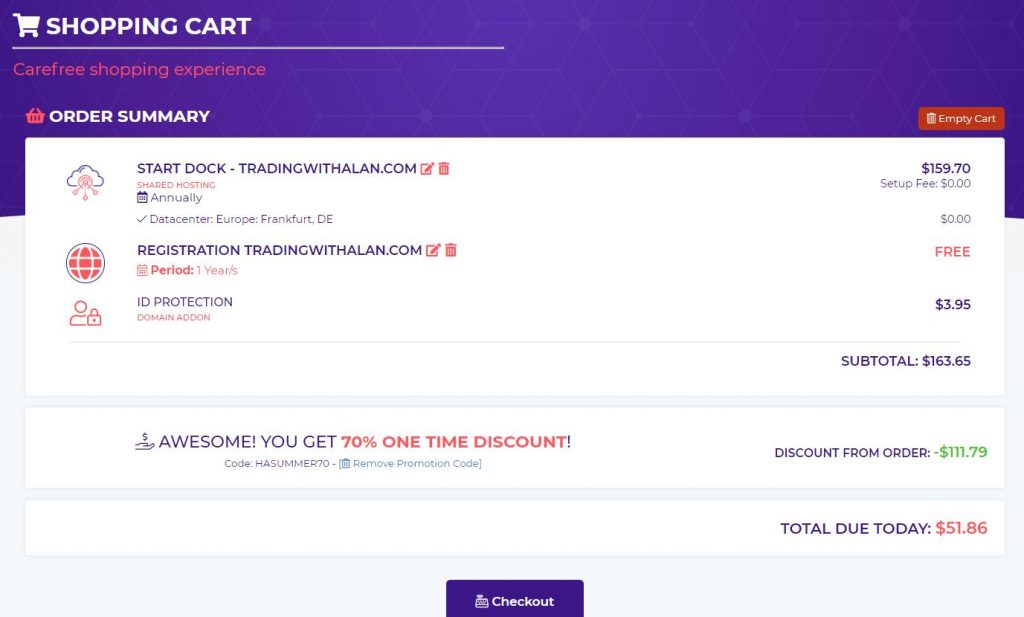Edit the domain registration item
This screenshot has width=1024, height=617.
click(x=433, y=250)
